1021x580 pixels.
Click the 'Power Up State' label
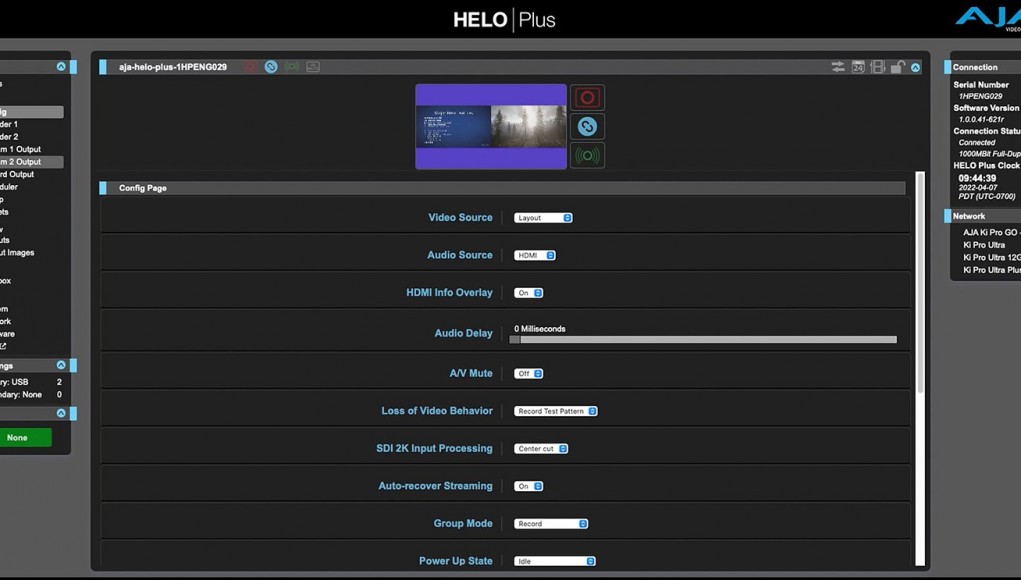pyautogui.click(x=456, y=560)
